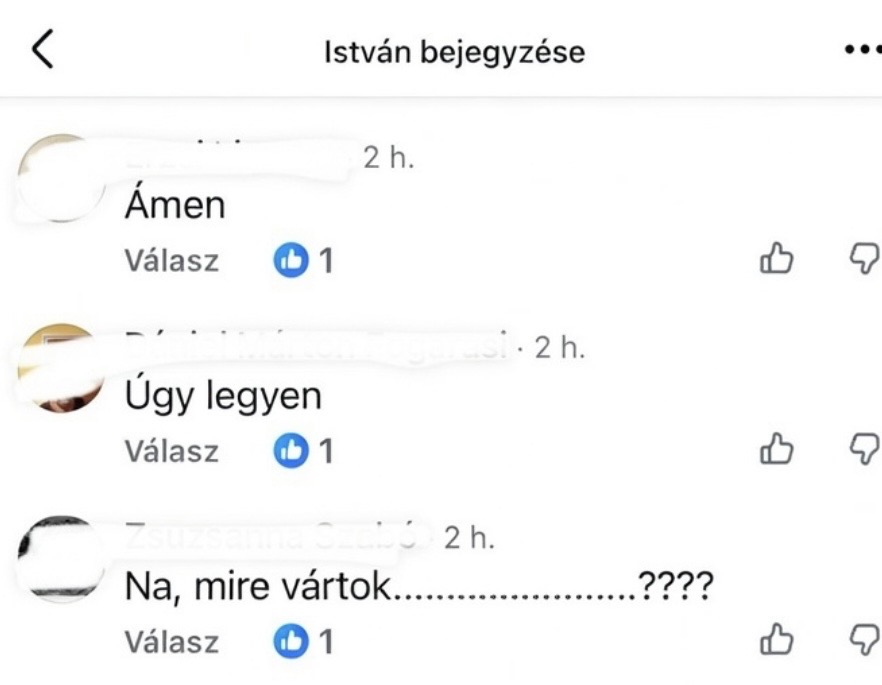Reply to the "Ámen" comment via Válasz

(x=171, y=261)
